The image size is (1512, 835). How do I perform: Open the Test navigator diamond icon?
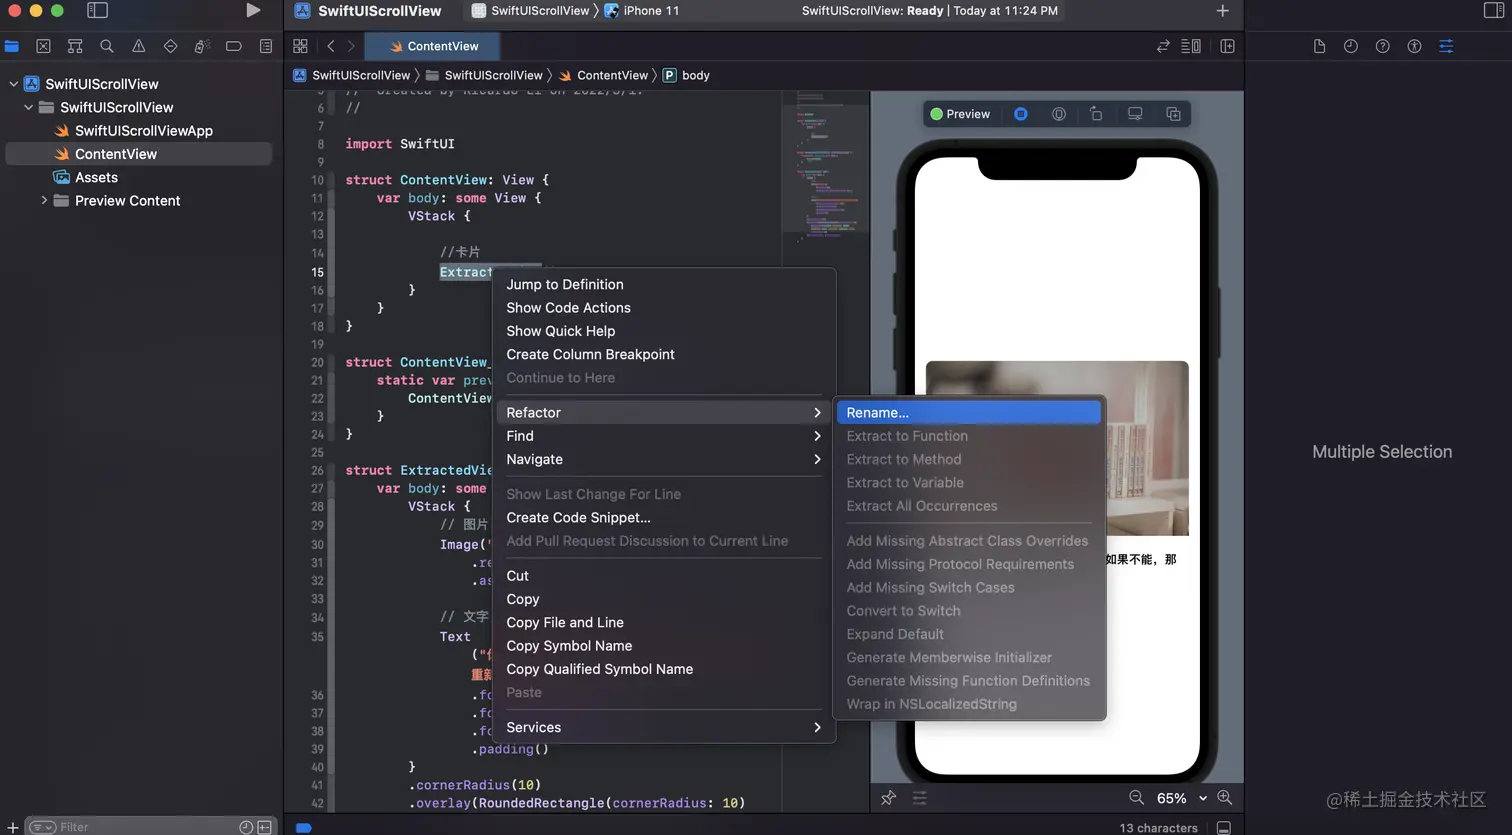click(170, 46)
